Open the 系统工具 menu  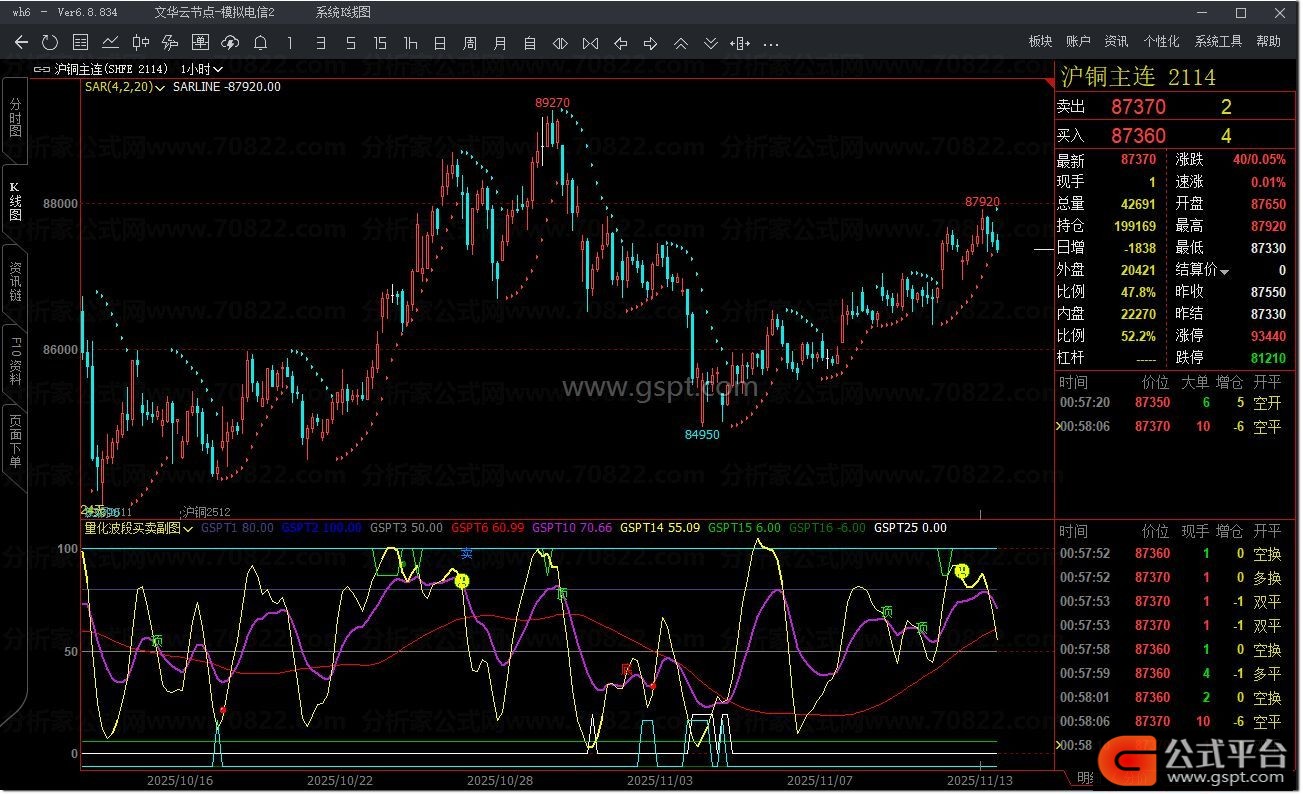pos(1218,41)
